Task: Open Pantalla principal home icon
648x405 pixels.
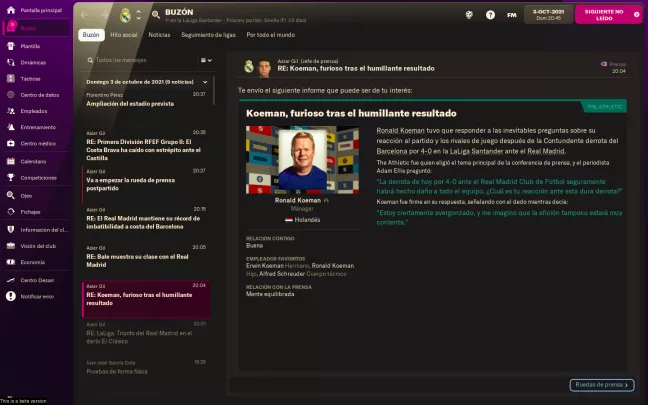Action: point(11,10)
